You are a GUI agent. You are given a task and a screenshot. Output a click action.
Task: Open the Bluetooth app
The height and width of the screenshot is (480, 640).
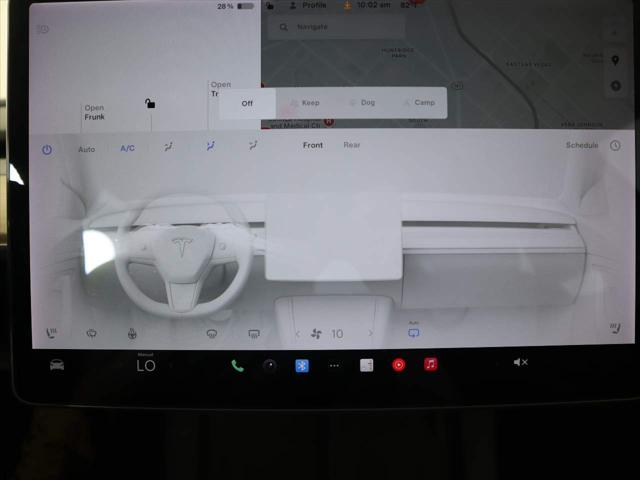(302, 365)
